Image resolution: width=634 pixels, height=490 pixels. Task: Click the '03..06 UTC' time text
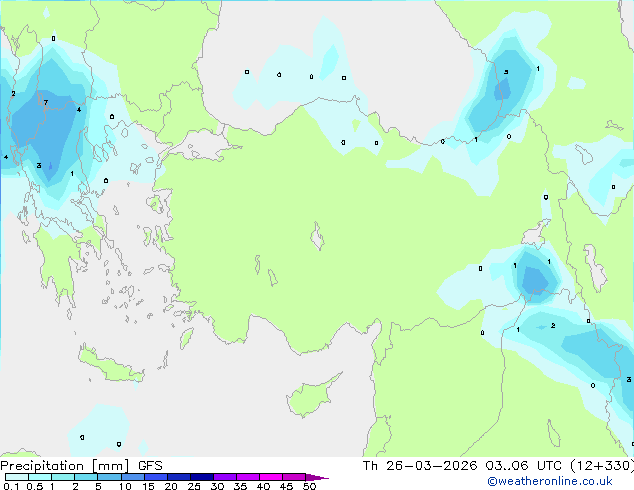(524, 466)
